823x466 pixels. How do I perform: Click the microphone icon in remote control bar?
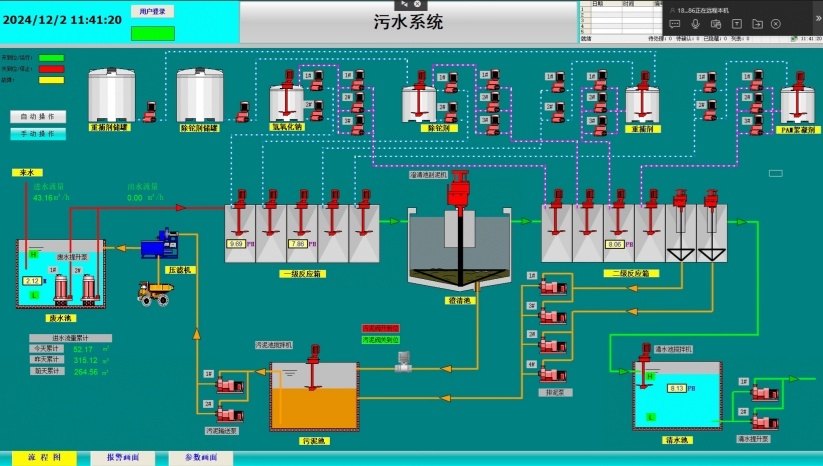(695, 24)
